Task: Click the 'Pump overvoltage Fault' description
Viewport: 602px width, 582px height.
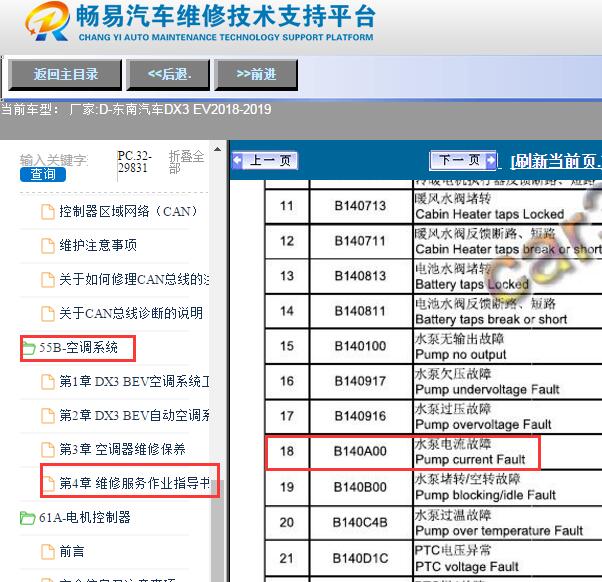Action: point(483,425)
